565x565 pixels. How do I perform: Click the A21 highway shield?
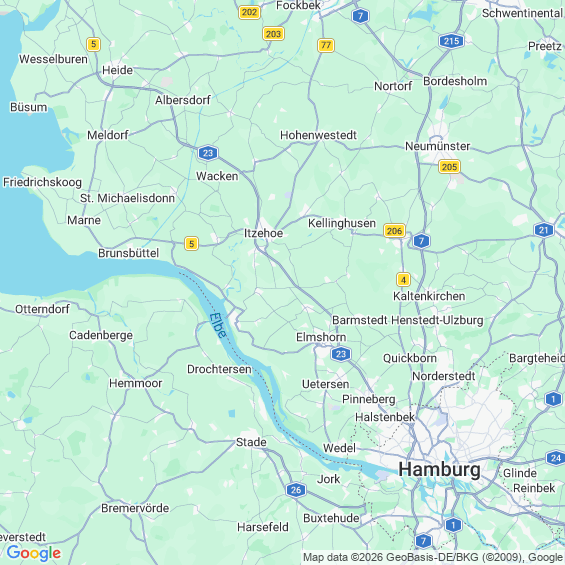coord(544,230)
